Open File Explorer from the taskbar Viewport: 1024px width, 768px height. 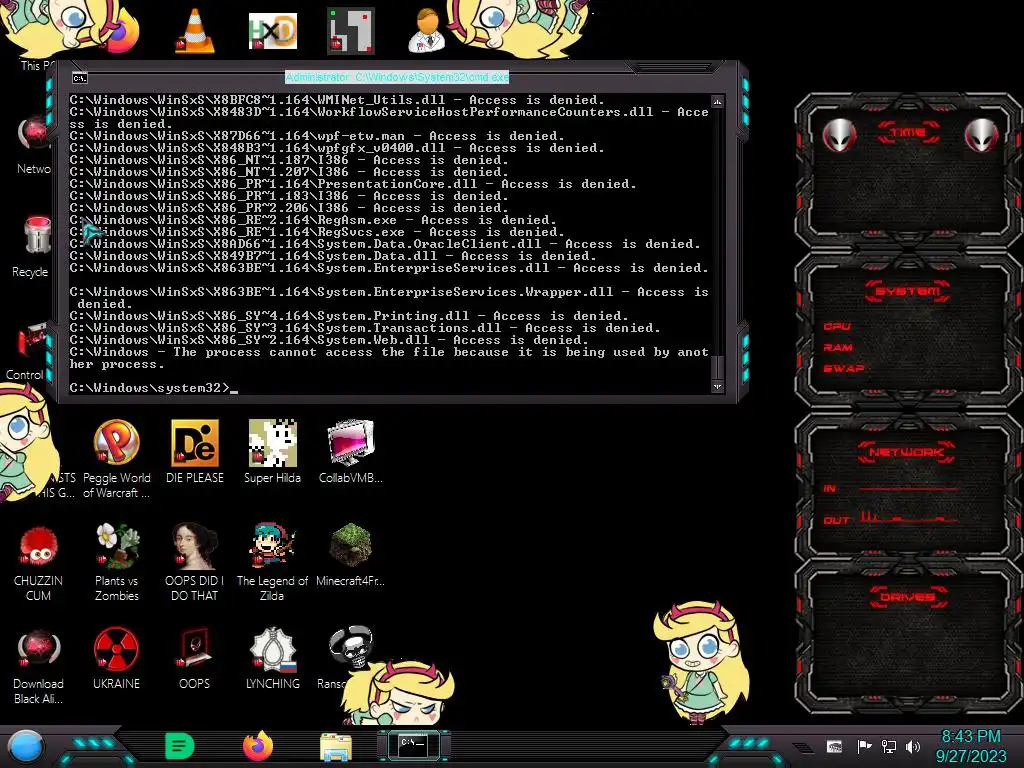336,747
